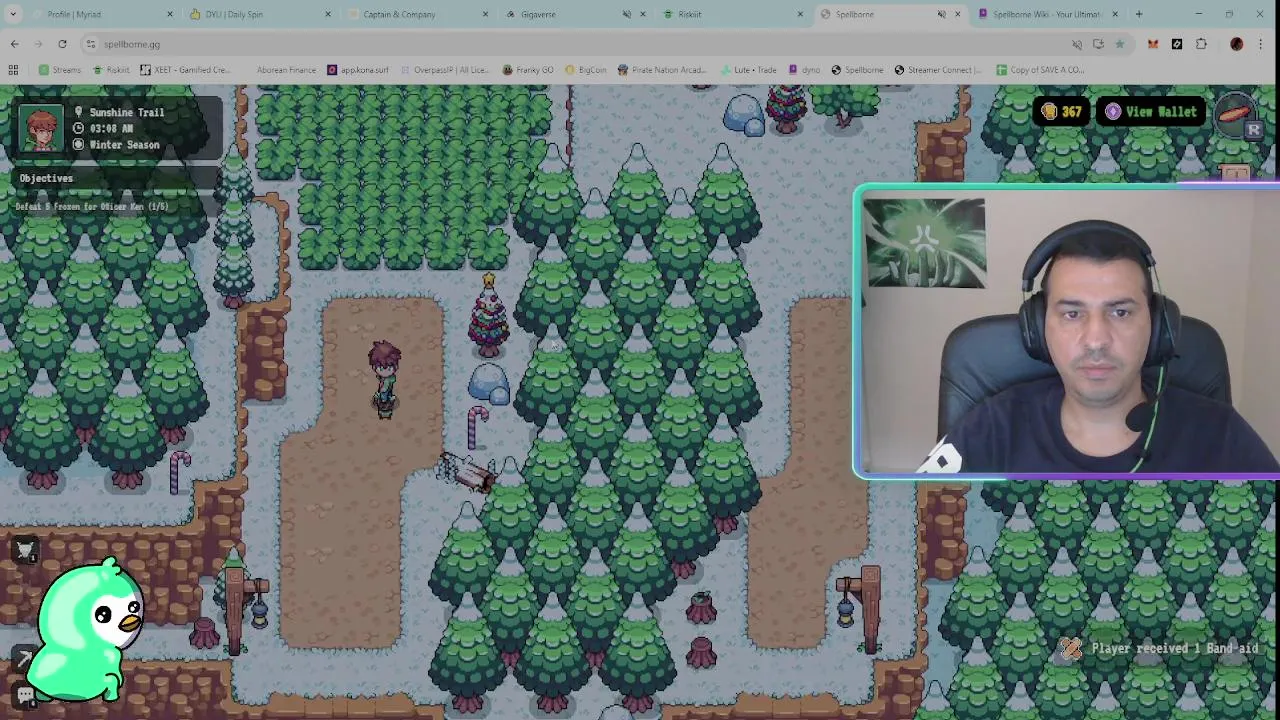
Task: Click the gold coin balance showing 367
Action: click(1062, 112)
